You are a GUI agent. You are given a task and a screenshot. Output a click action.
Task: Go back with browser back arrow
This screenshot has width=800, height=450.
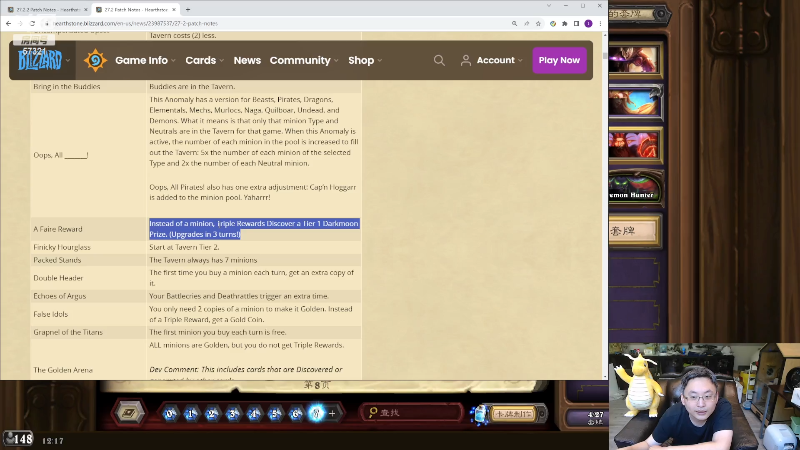8,23
